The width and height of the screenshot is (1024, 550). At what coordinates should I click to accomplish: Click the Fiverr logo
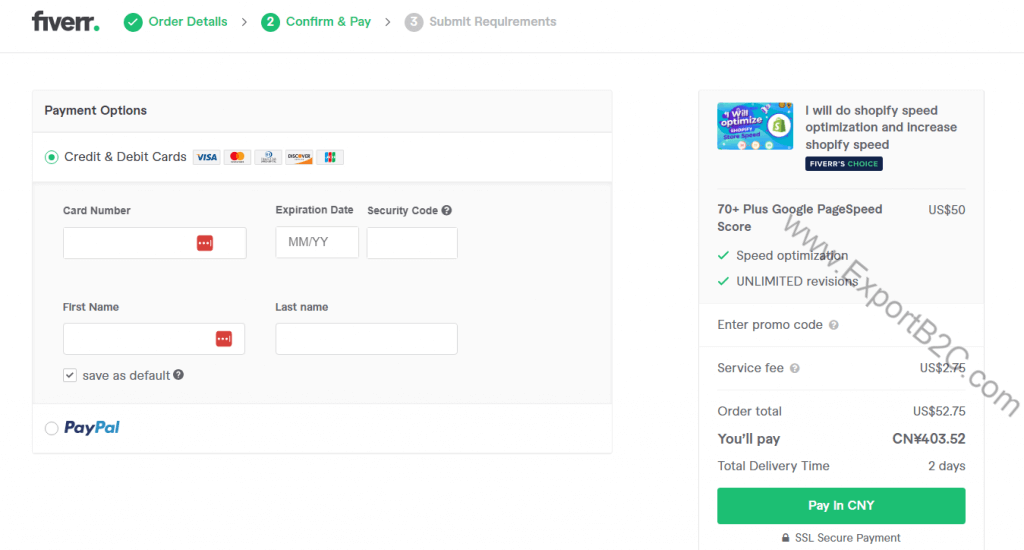pos(65,21)
